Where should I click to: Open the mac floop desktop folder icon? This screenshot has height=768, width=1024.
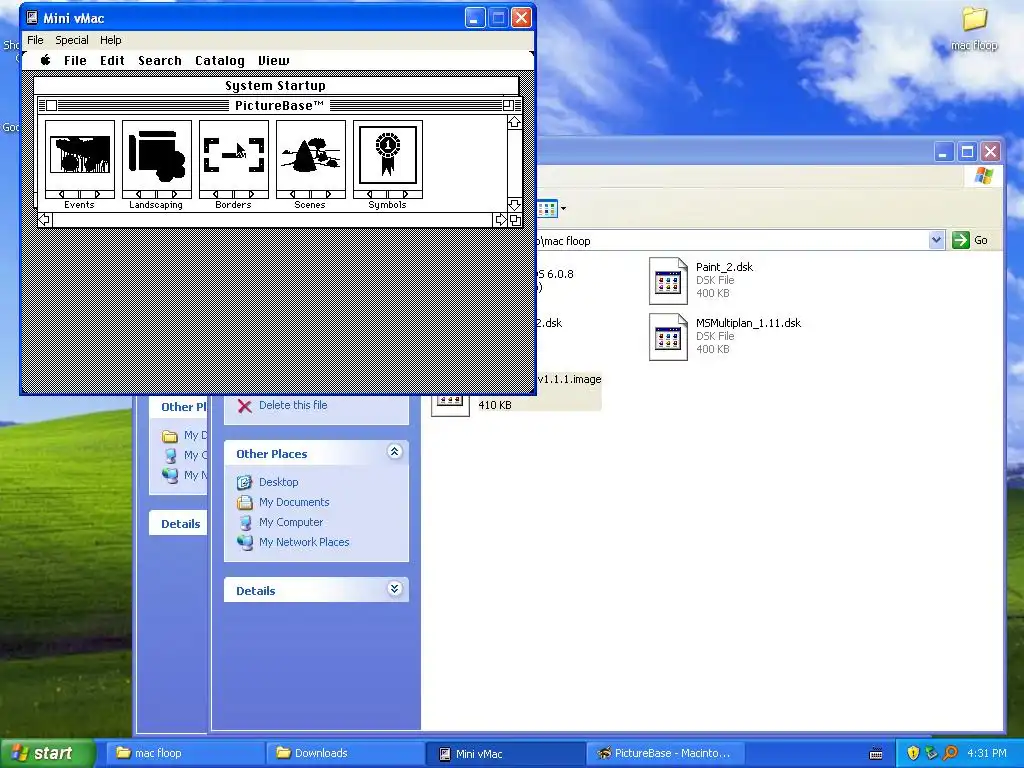pos(974,29)
